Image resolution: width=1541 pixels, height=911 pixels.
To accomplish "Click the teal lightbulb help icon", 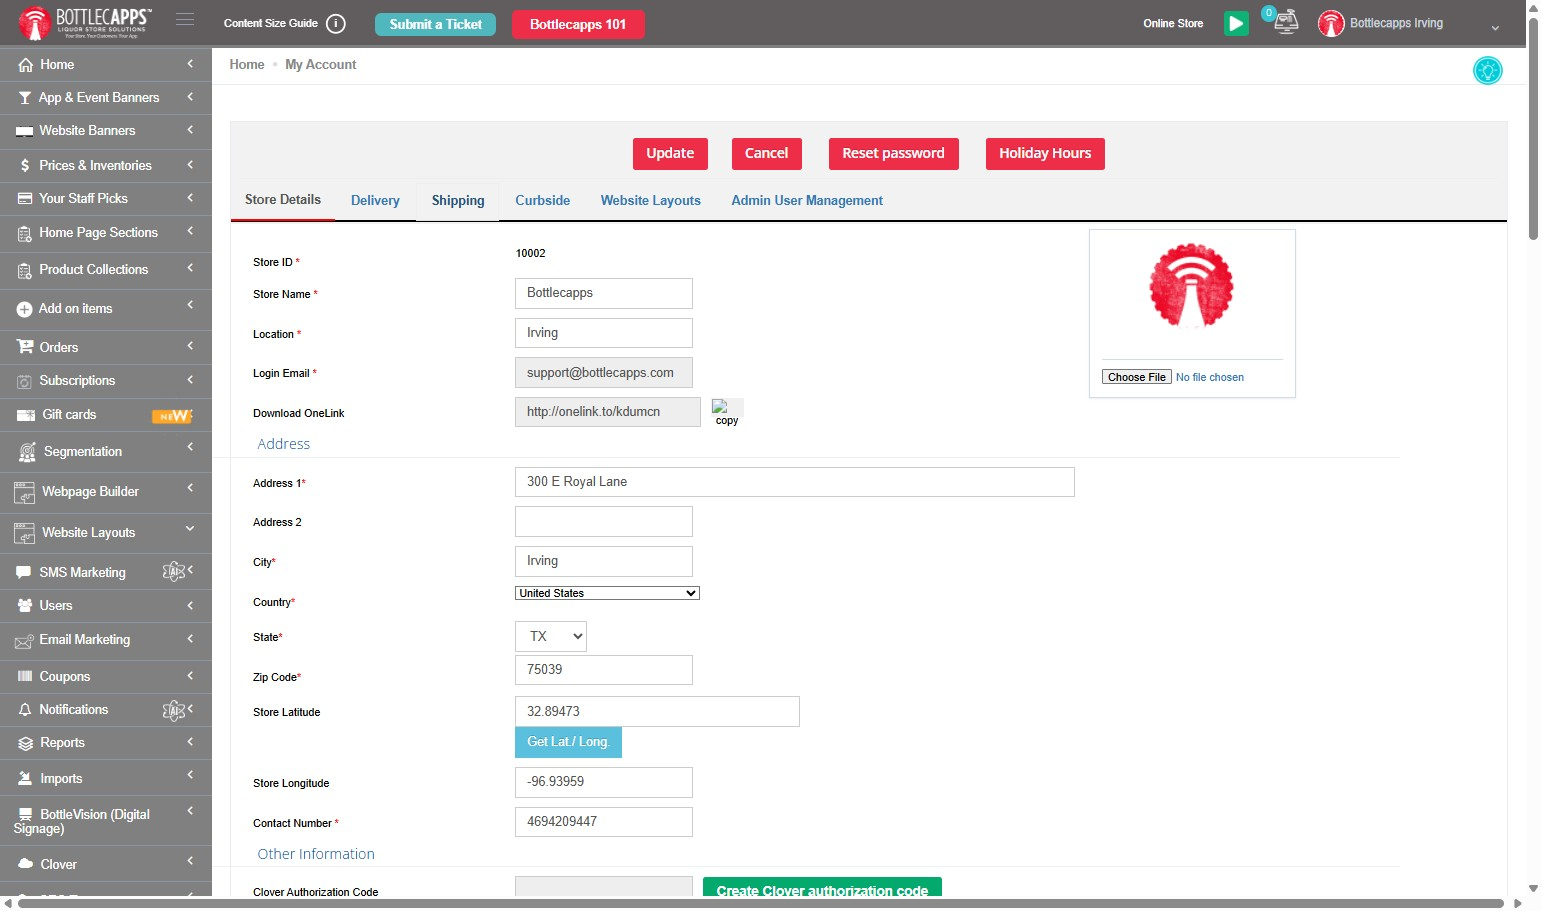I will (x=1487, y=70).
